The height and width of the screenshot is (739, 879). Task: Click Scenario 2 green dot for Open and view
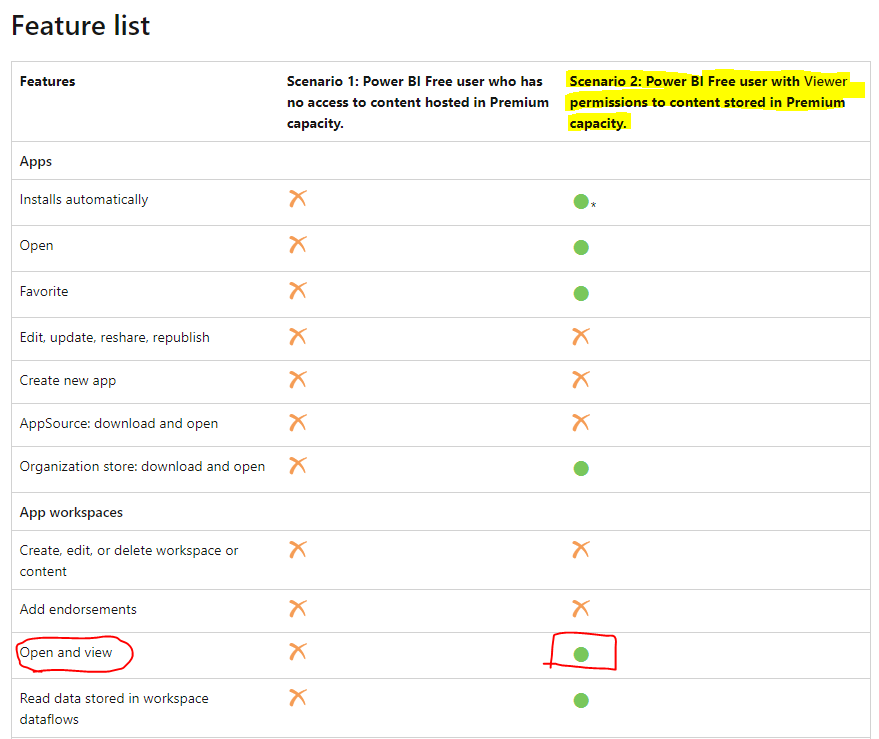click(581, 654)
